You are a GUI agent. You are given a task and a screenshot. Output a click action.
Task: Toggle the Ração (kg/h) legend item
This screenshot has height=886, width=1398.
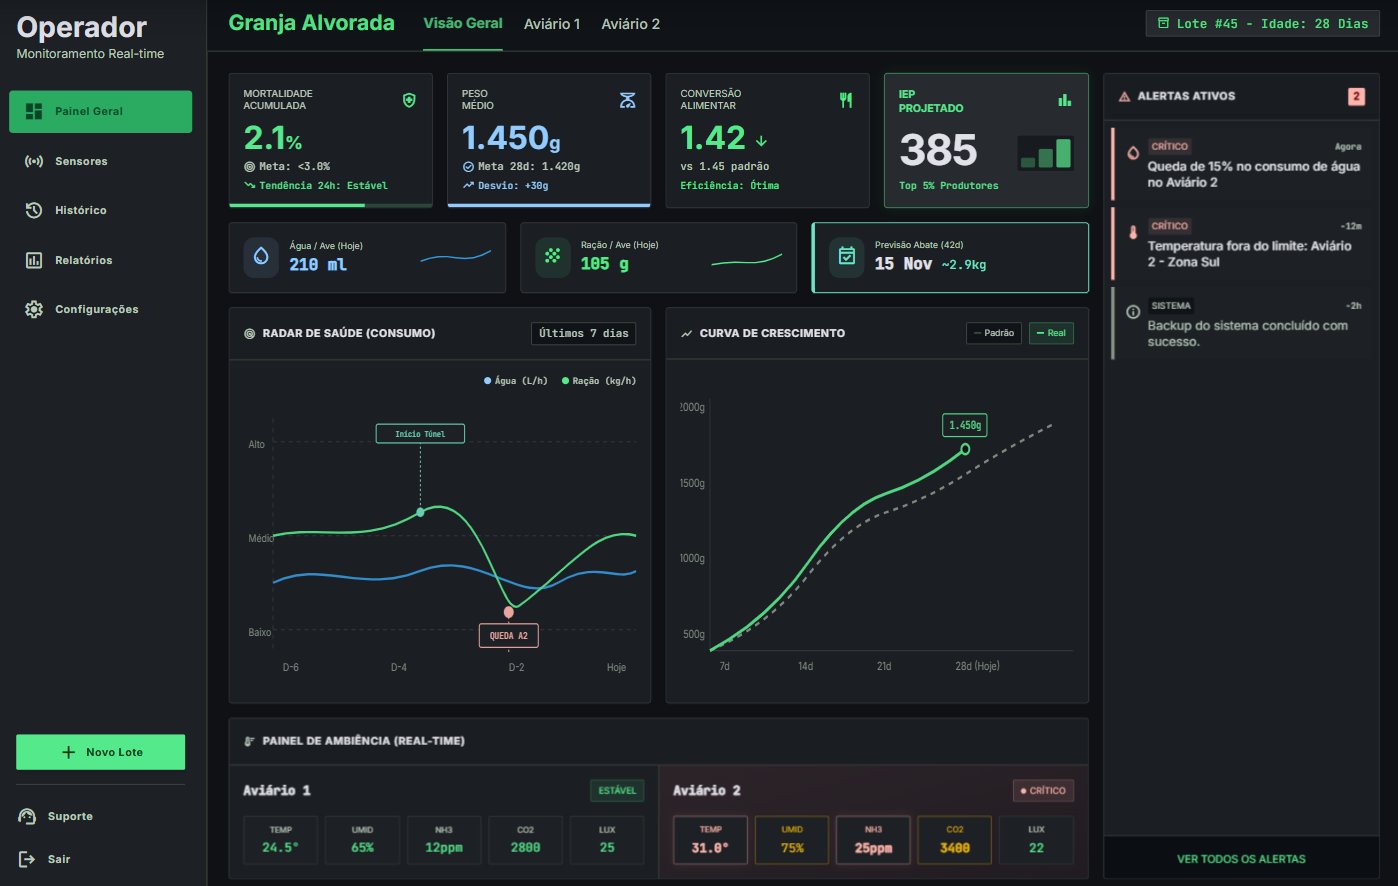599,380
